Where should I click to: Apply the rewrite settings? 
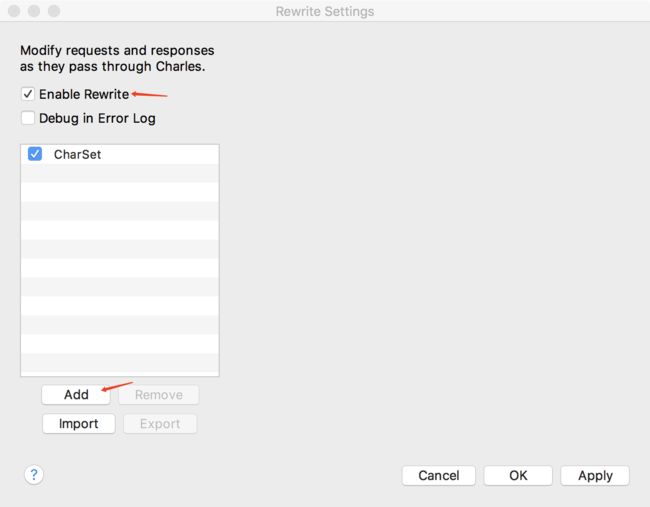click(595, 475)
